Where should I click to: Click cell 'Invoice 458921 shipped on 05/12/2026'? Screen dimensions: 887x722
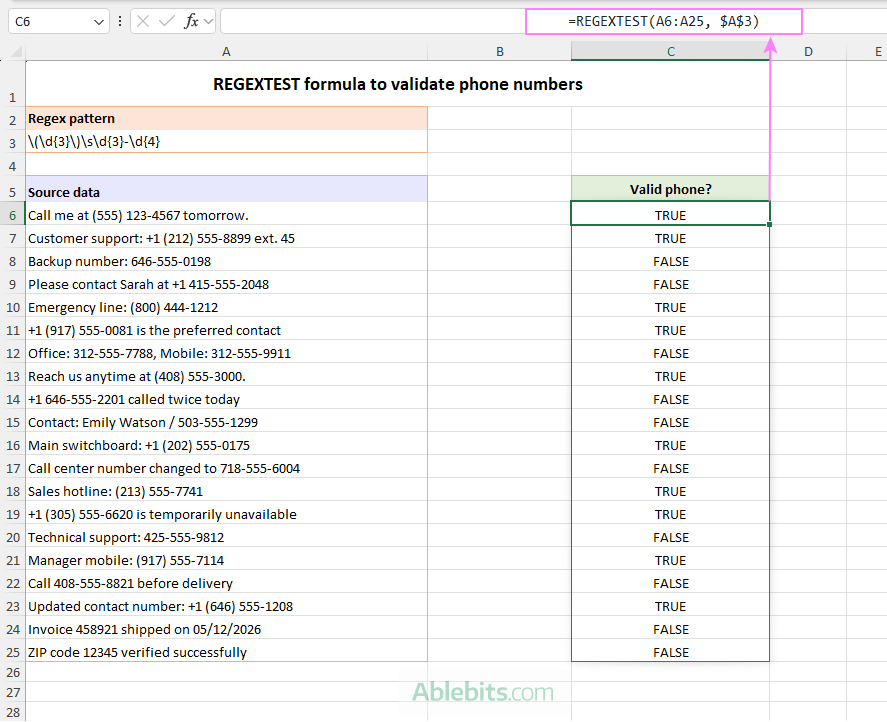pos(226,630)
